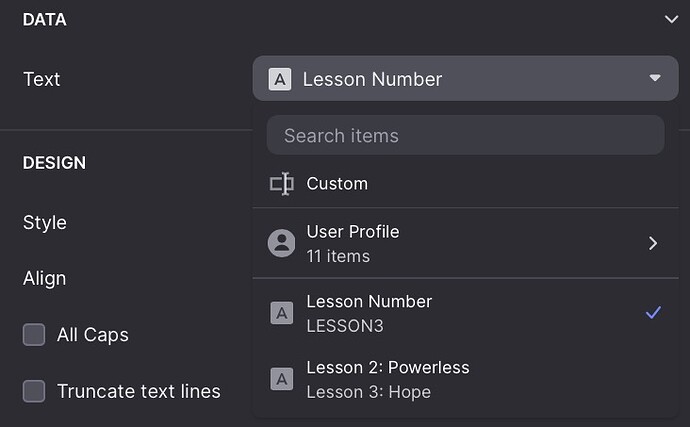
Task: Click the Lesson 2: Powerless column icon
Action: pyautogui.click(x=282, y=379)
